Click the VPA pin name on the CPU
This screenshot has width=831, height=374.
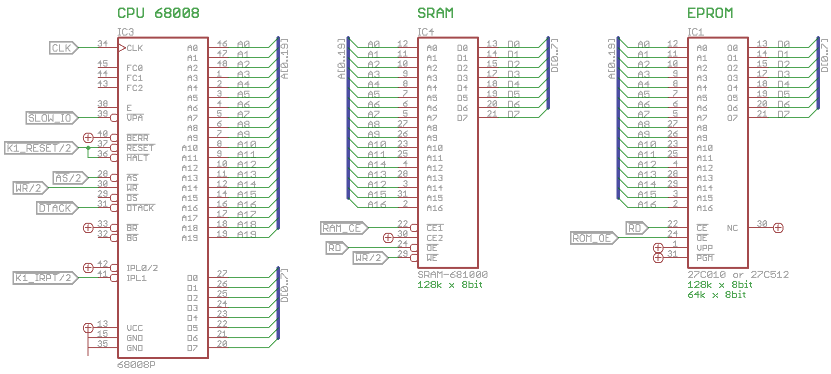134,118
